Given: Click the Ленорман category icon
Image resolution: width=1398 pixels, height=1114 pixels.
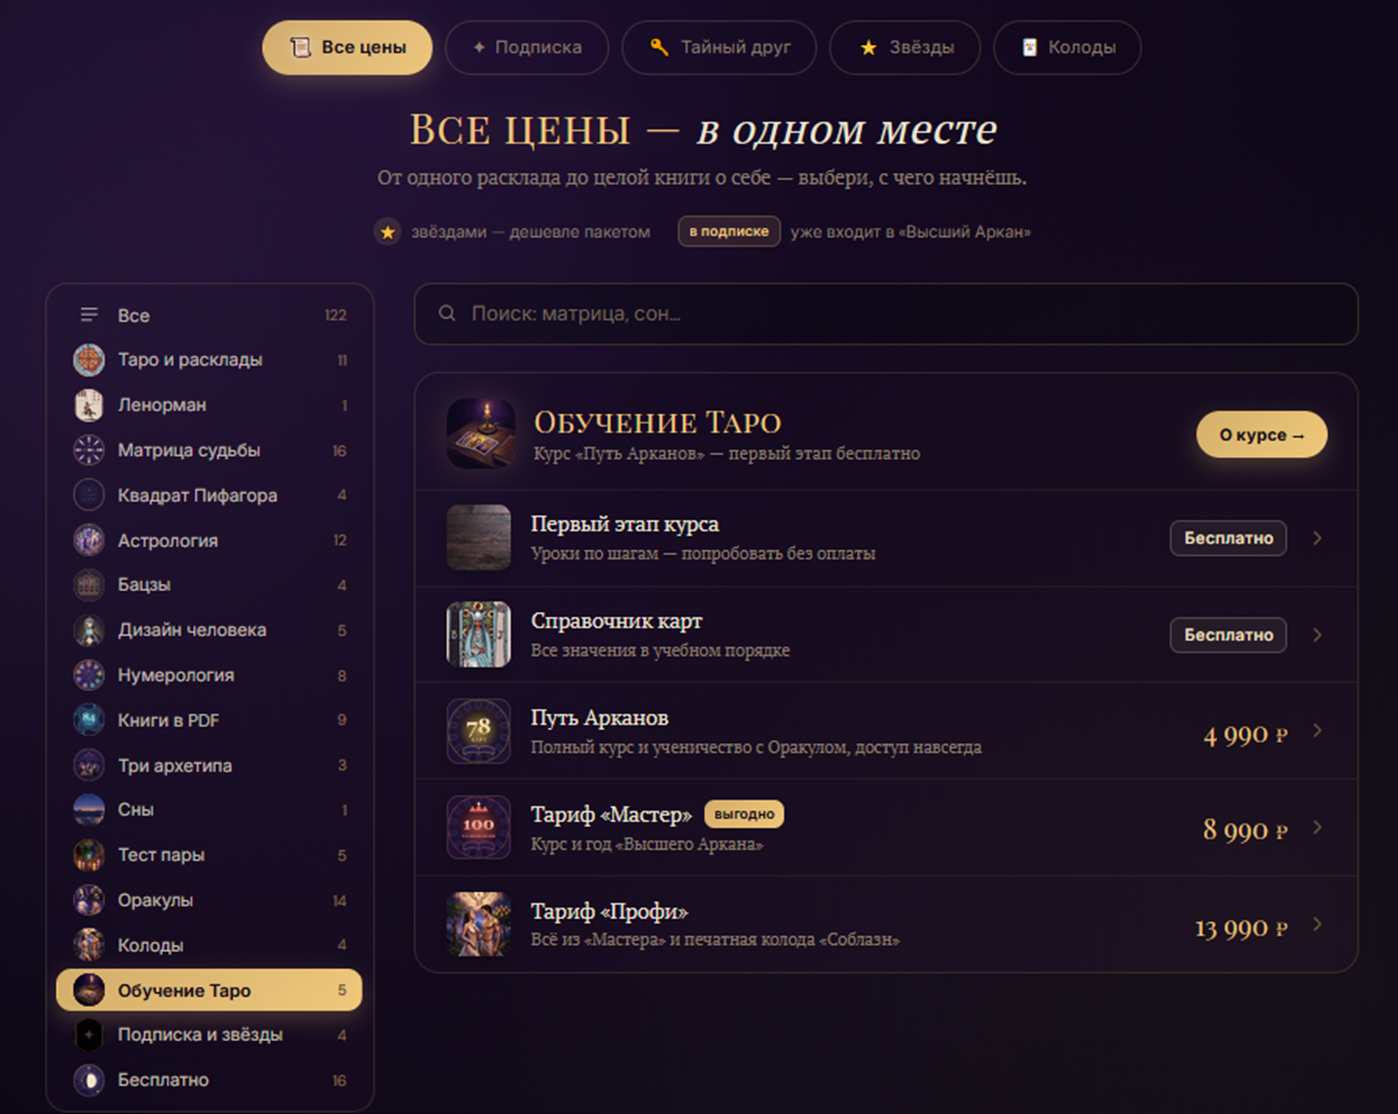Looking at the screenshot, I should (89, 405).
